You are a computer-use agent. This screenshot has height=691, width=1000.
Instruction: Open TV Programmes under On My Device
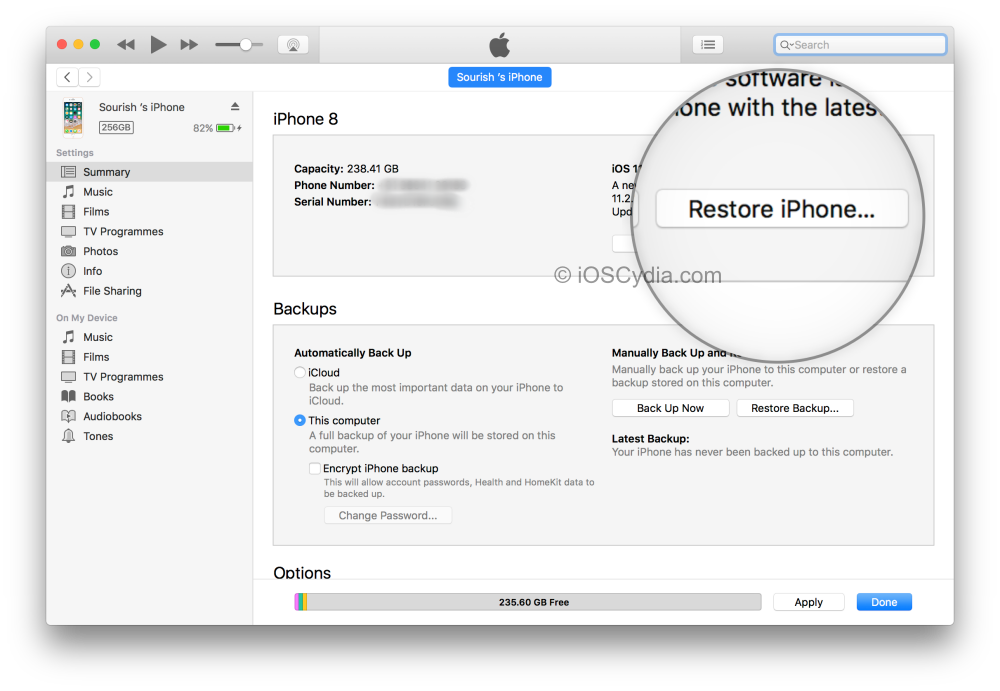click(x=150, y=376)
